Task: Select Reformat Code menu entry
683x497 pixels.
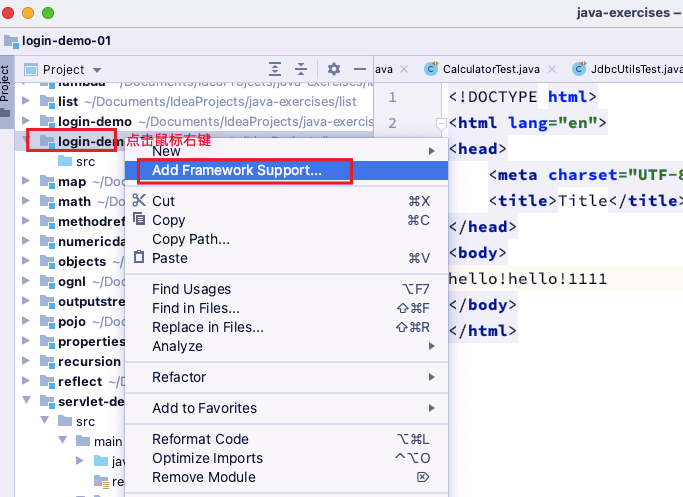Action: pyautogui.click(x=286, y=439)
